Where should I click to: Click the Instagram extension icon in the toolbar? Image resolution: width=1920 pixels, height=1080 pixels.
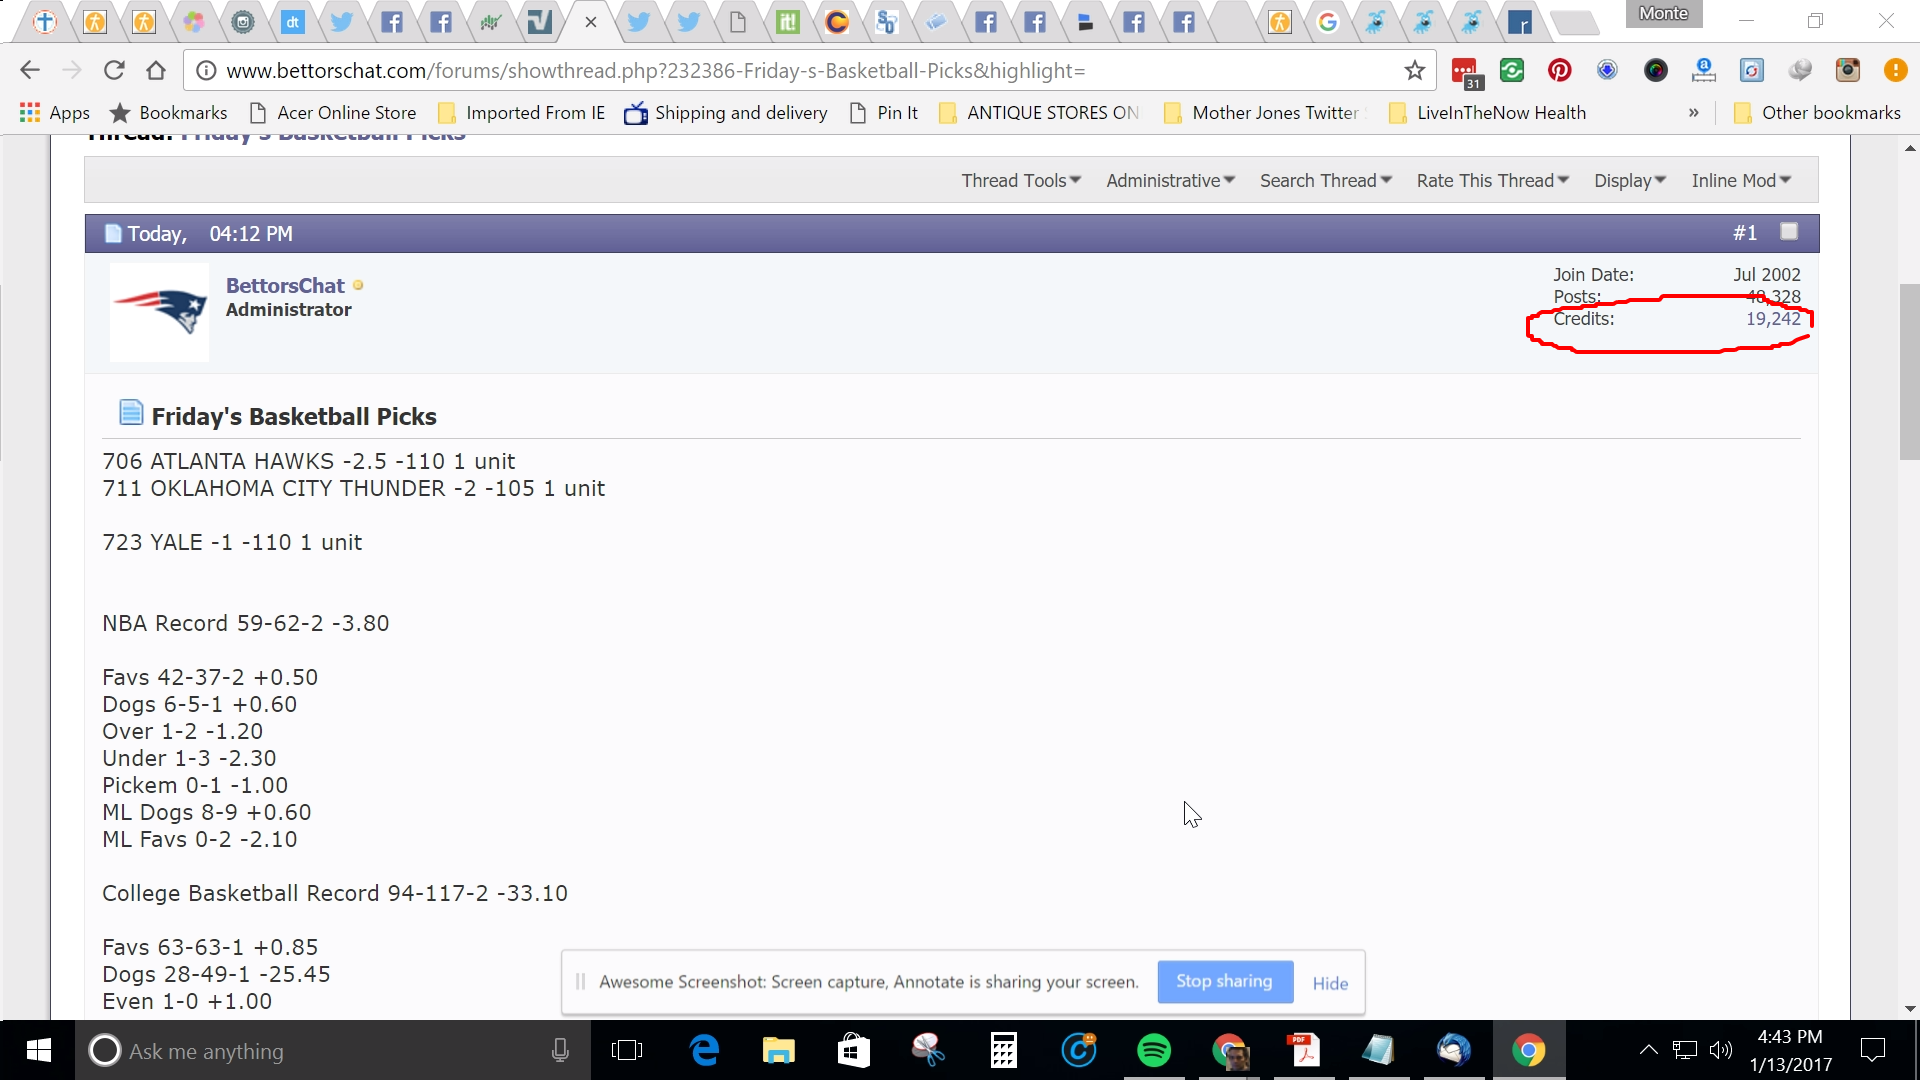point(1847,70)
